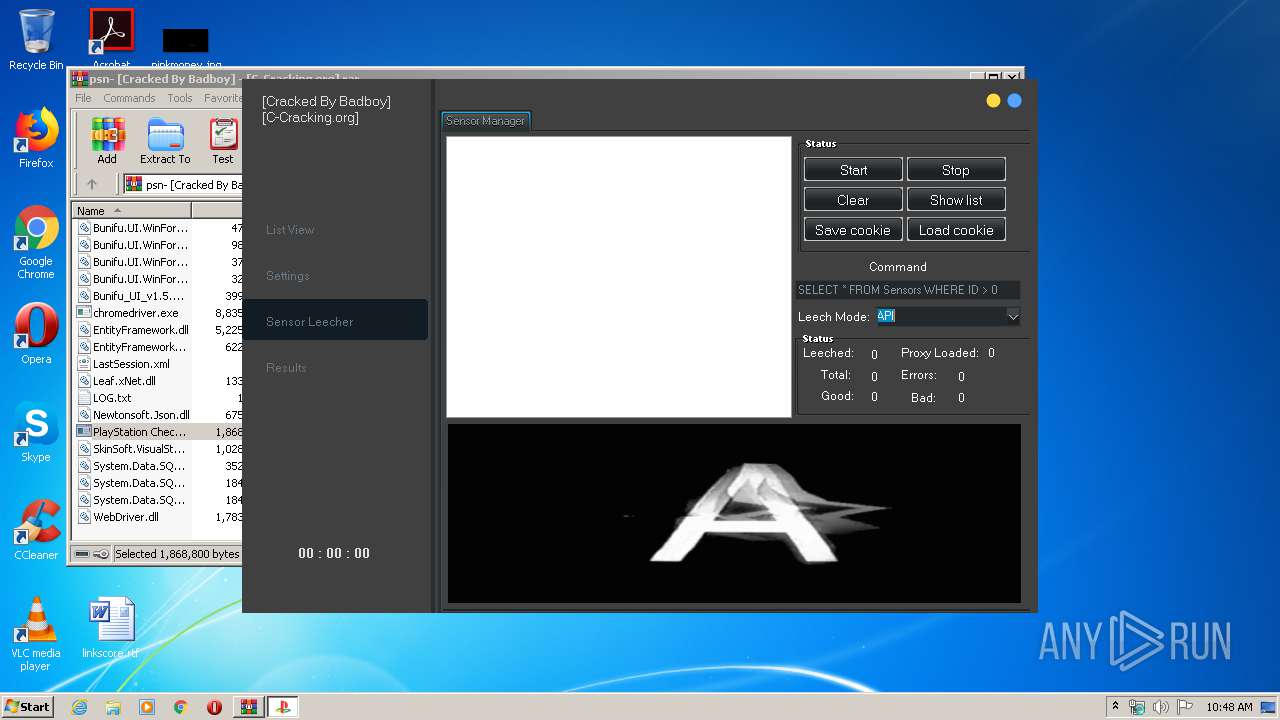Select Newtonsoft.Json.dll in WinRAR list

tap(141, 415)
